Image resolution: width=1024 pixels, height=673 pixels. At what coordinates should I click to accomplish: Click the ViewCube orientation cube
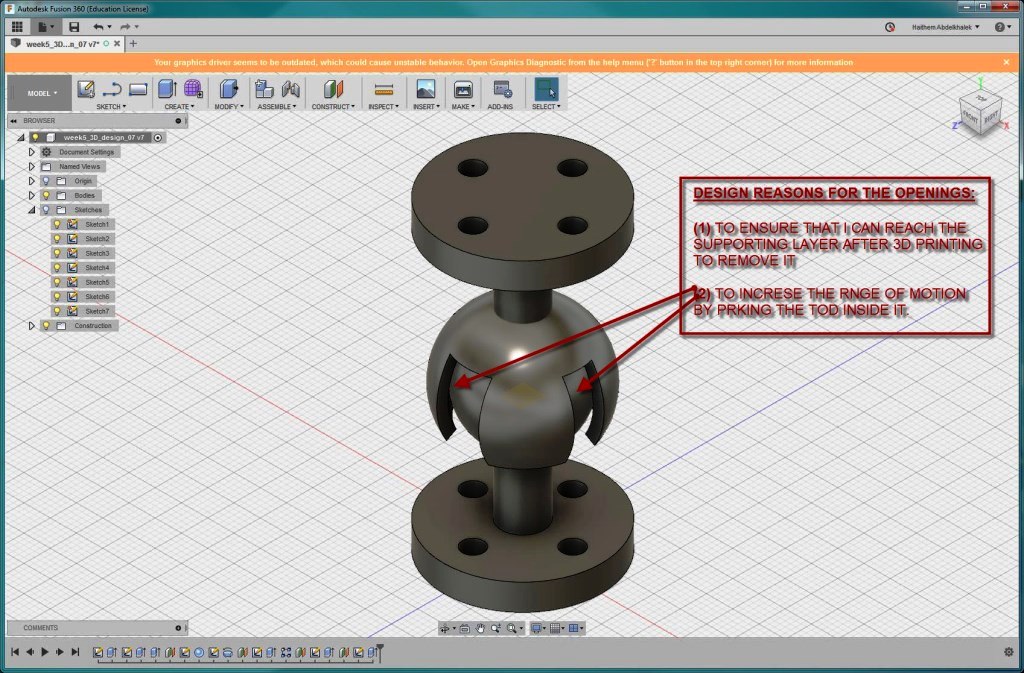(980, 114)
